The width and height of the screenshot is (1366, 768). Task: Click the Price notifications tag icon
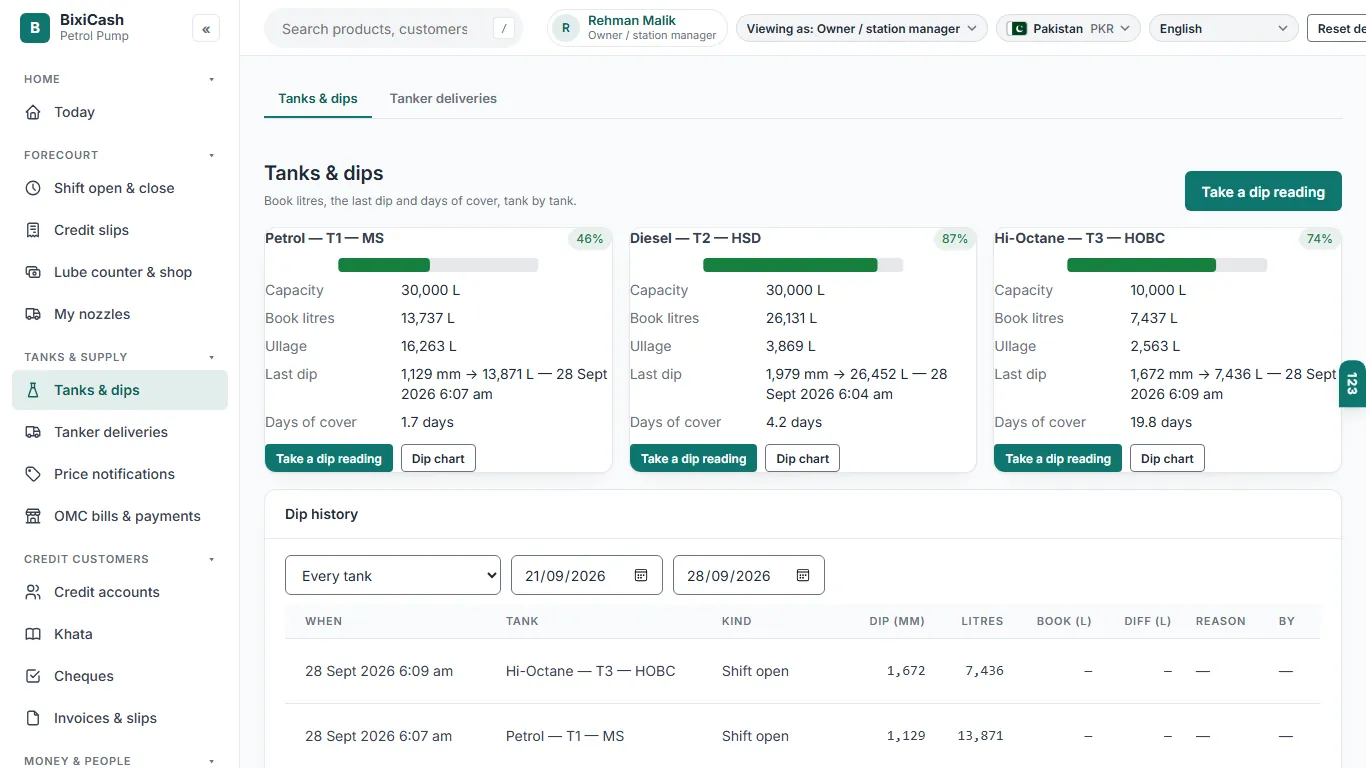tap(33, 474)
